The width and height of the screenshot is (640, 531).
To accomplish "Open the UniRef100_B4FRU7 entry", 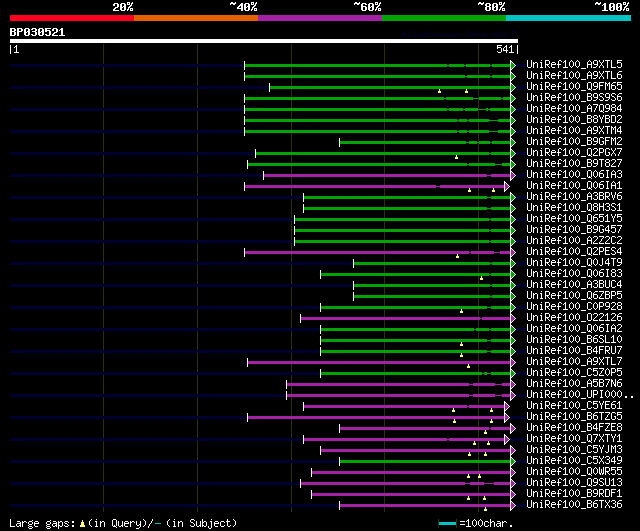I will tap(574, 351).
